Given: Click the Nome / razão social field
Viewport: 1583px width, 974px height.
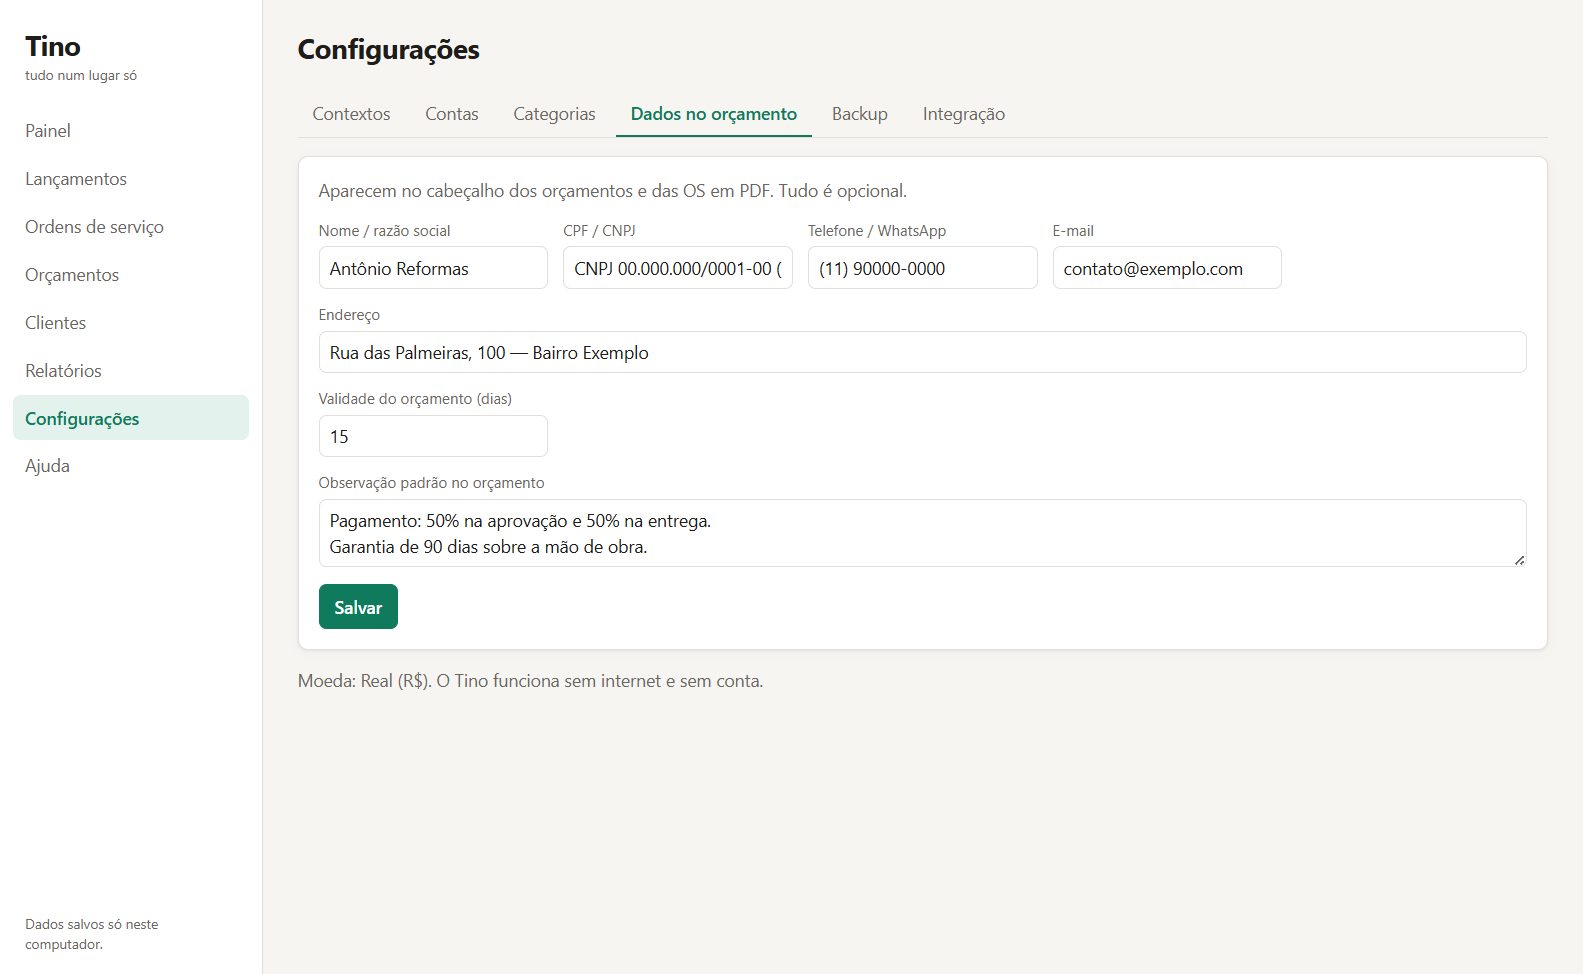Looking at the screenshot, I should tap(433, 268).
